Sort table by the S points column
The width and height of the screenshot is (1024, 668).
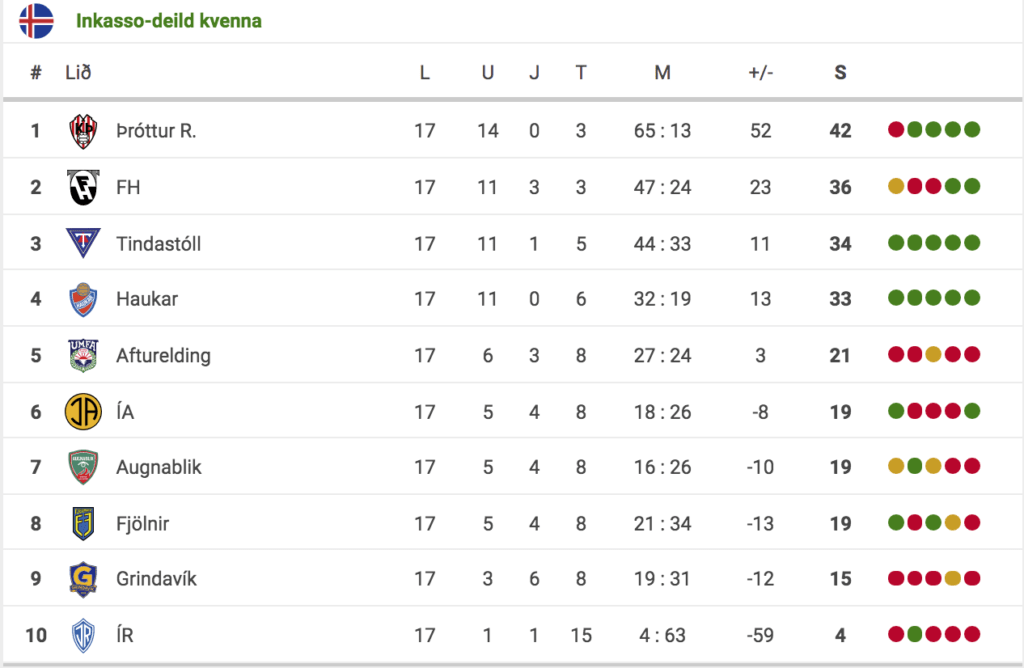tap(840, 72)
